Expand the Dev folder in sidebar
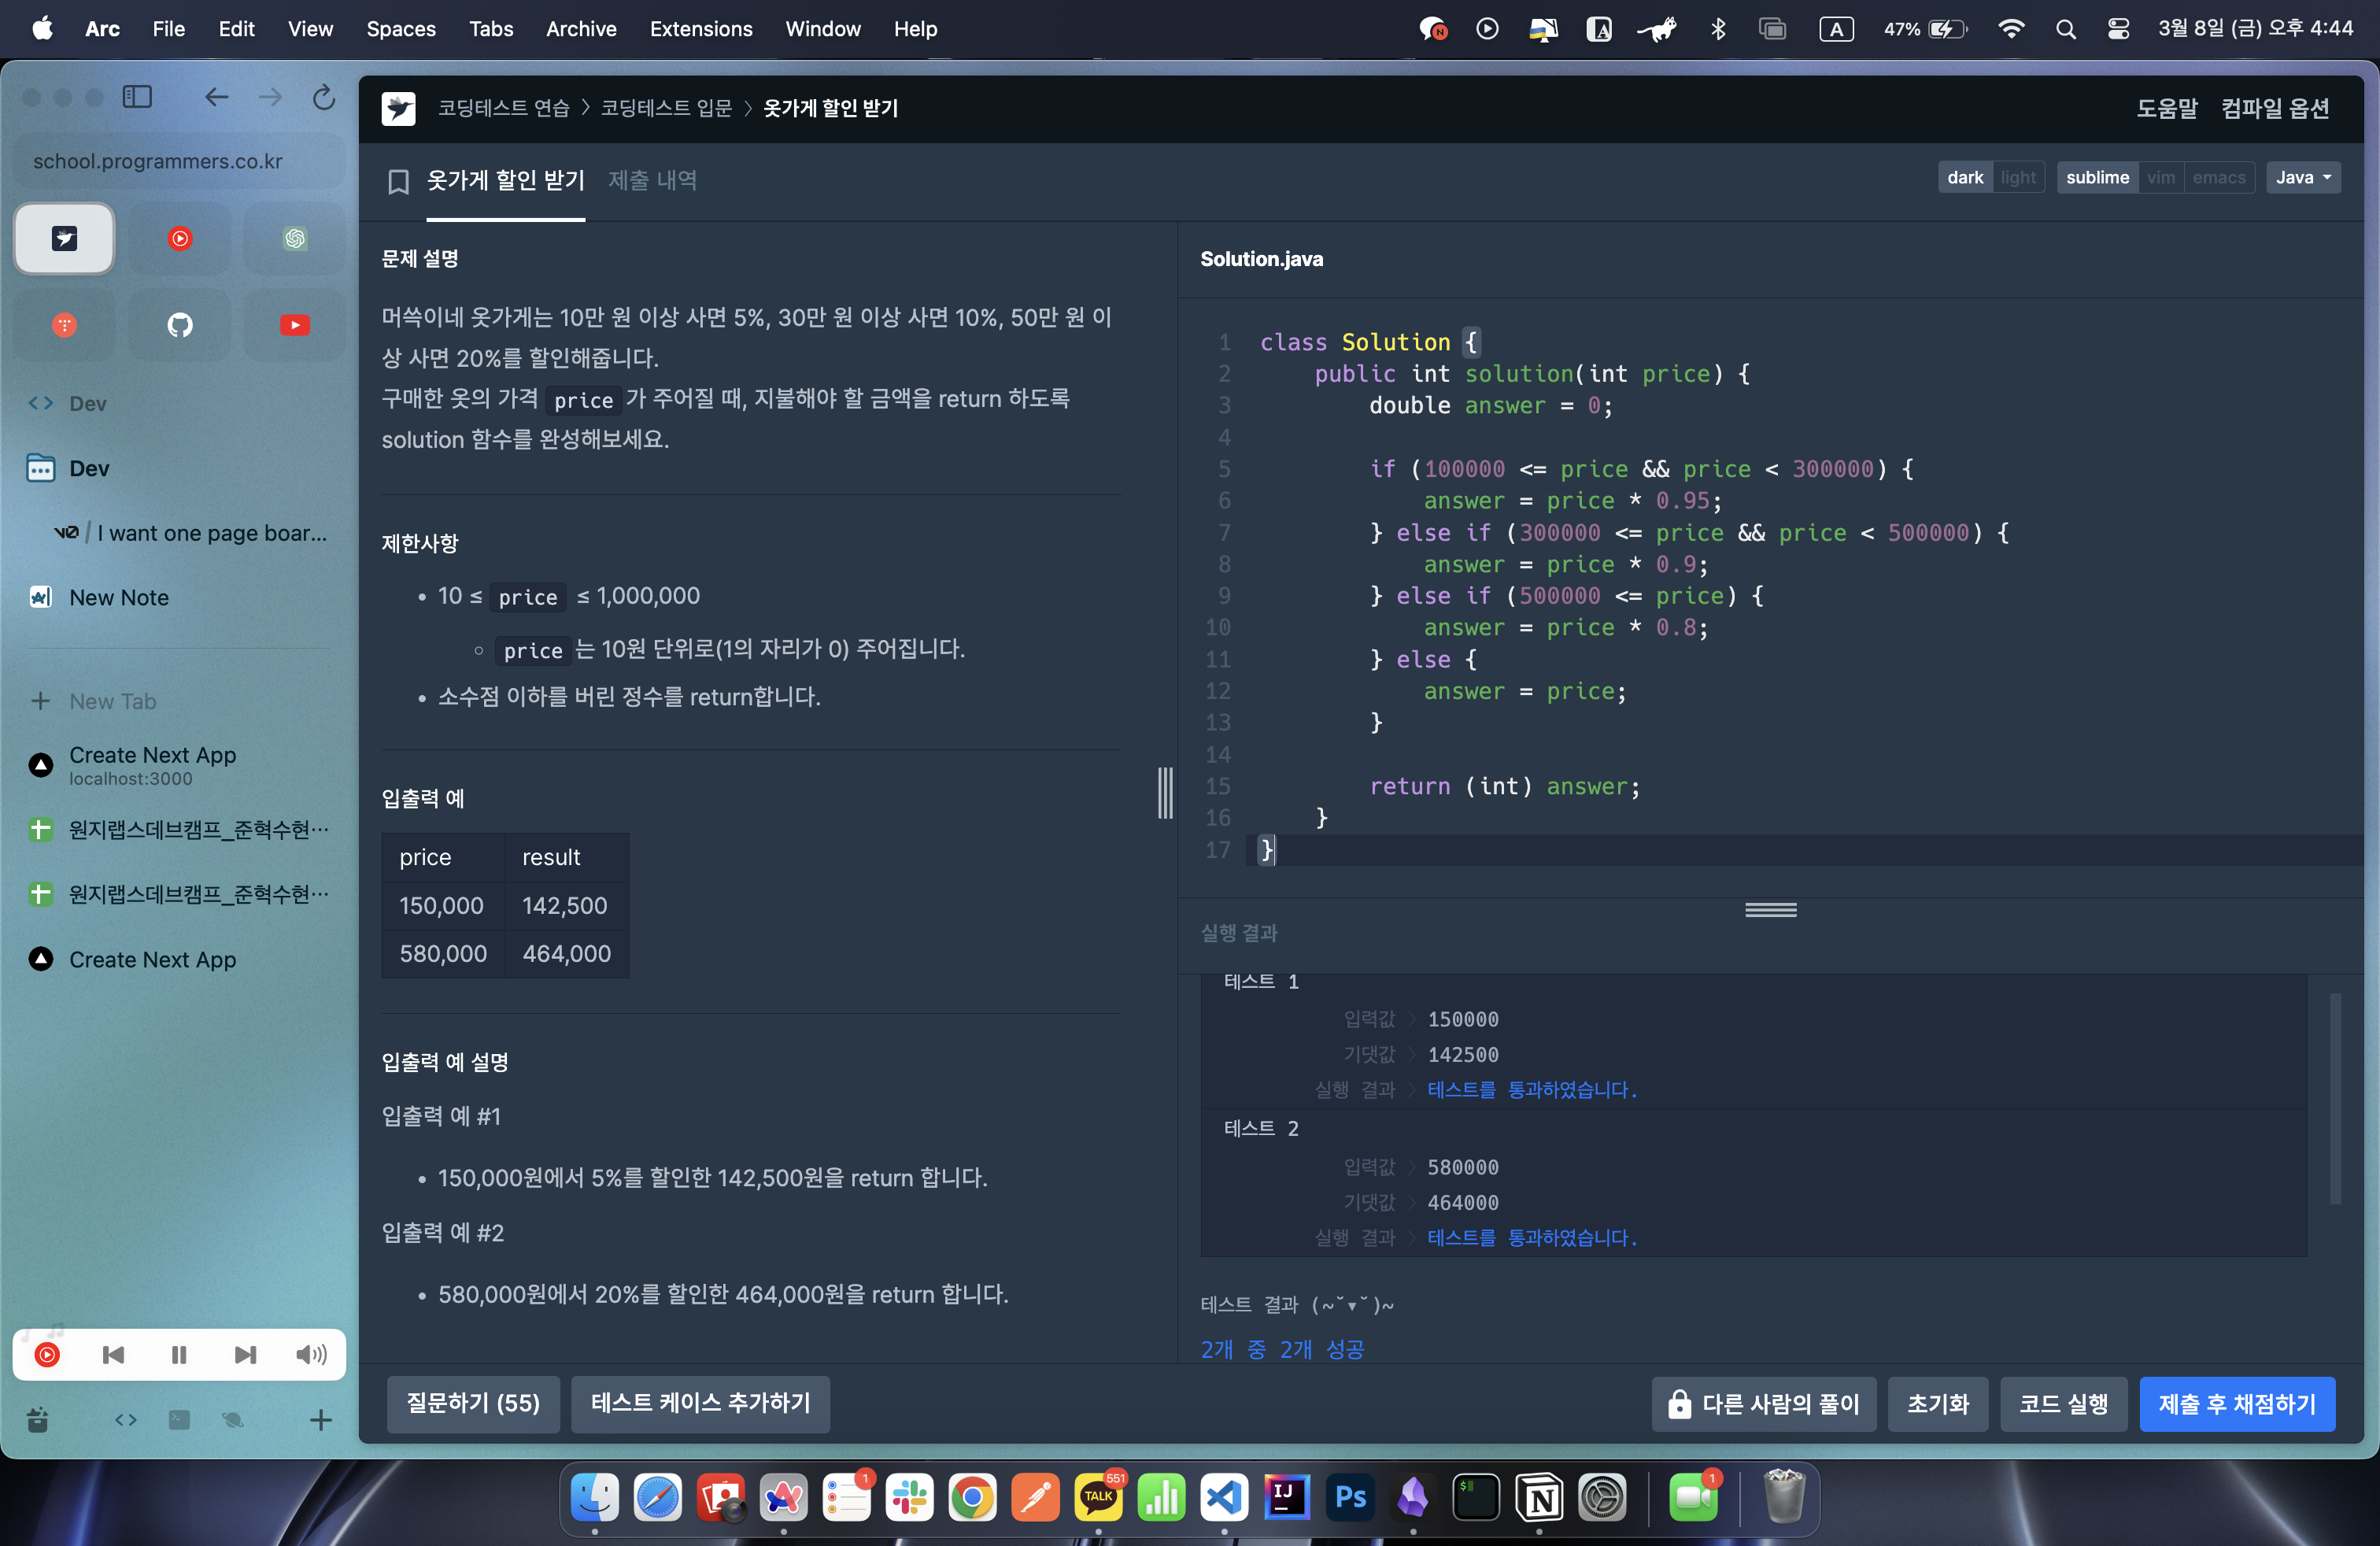The width and height of the screenshot is (2380, 1546). click(x=88, y=469)
